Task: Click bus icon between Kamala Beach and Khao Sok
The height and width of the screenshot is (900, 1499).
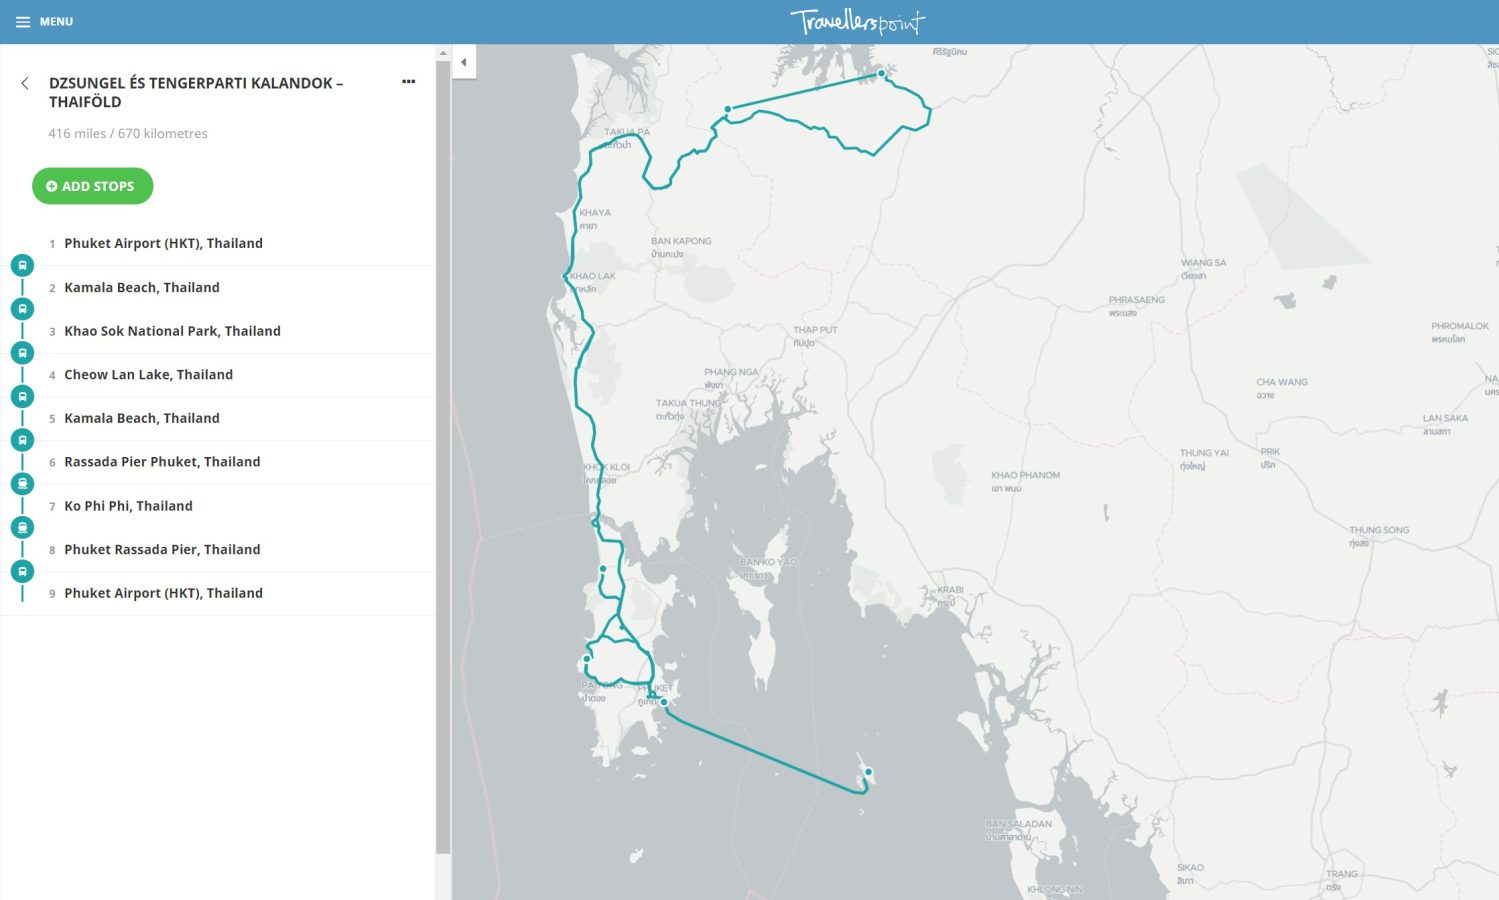Action: [x=22, y=309]
